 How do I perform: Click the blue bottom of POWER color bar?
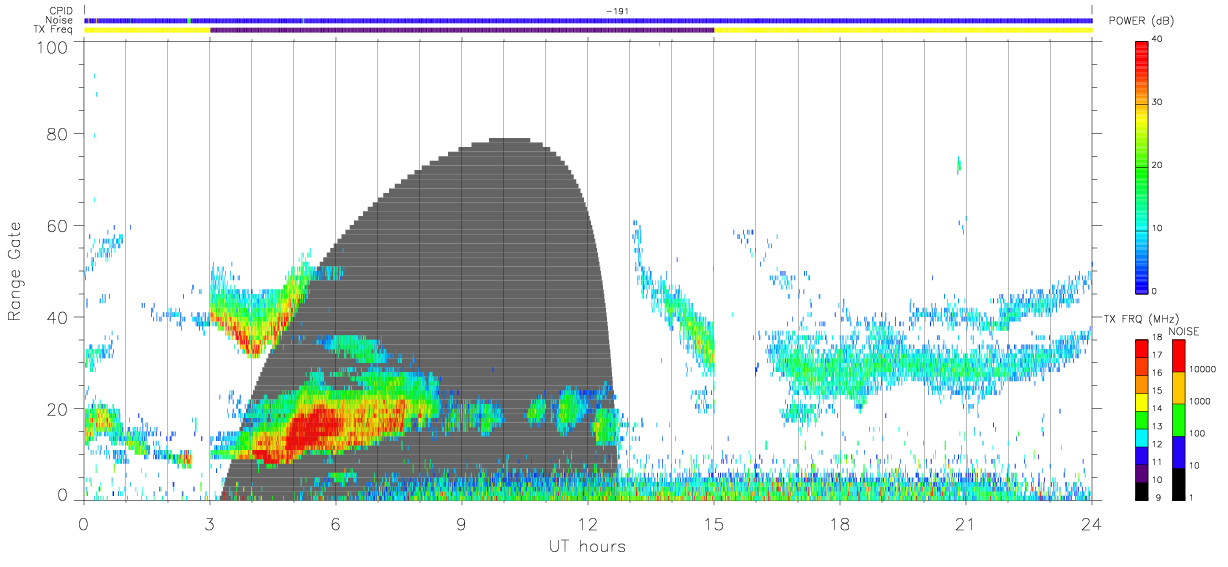pyautogui.click(x=1143, y=280)
